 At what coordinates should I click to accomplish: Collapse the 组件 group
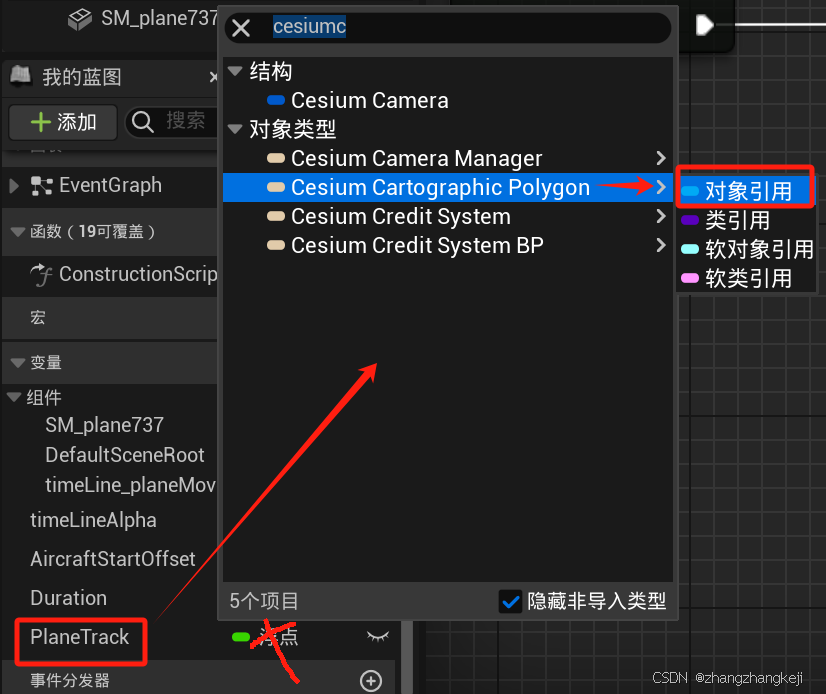coord(14,397)
